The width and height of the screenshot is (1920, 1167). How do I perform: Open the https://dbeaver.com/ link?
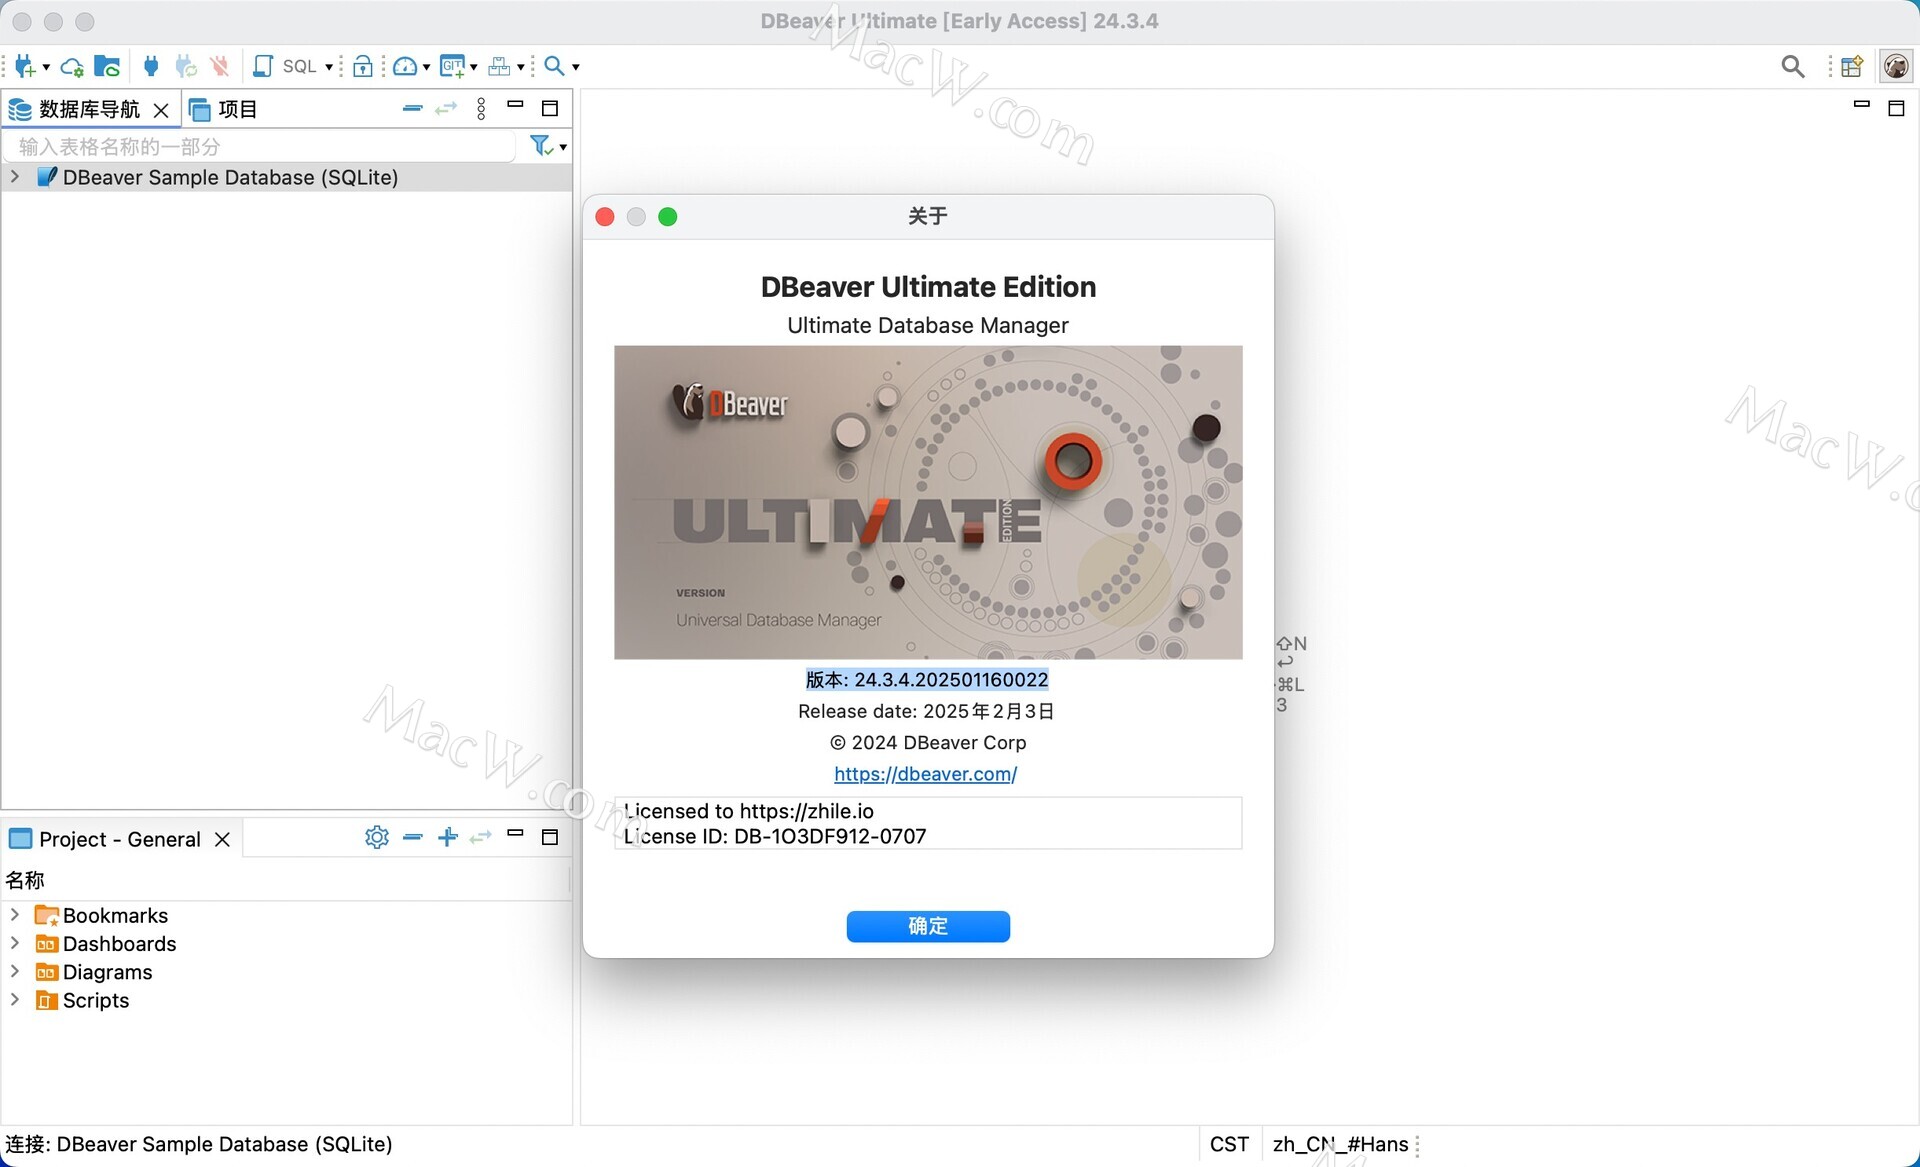[926, 774]
